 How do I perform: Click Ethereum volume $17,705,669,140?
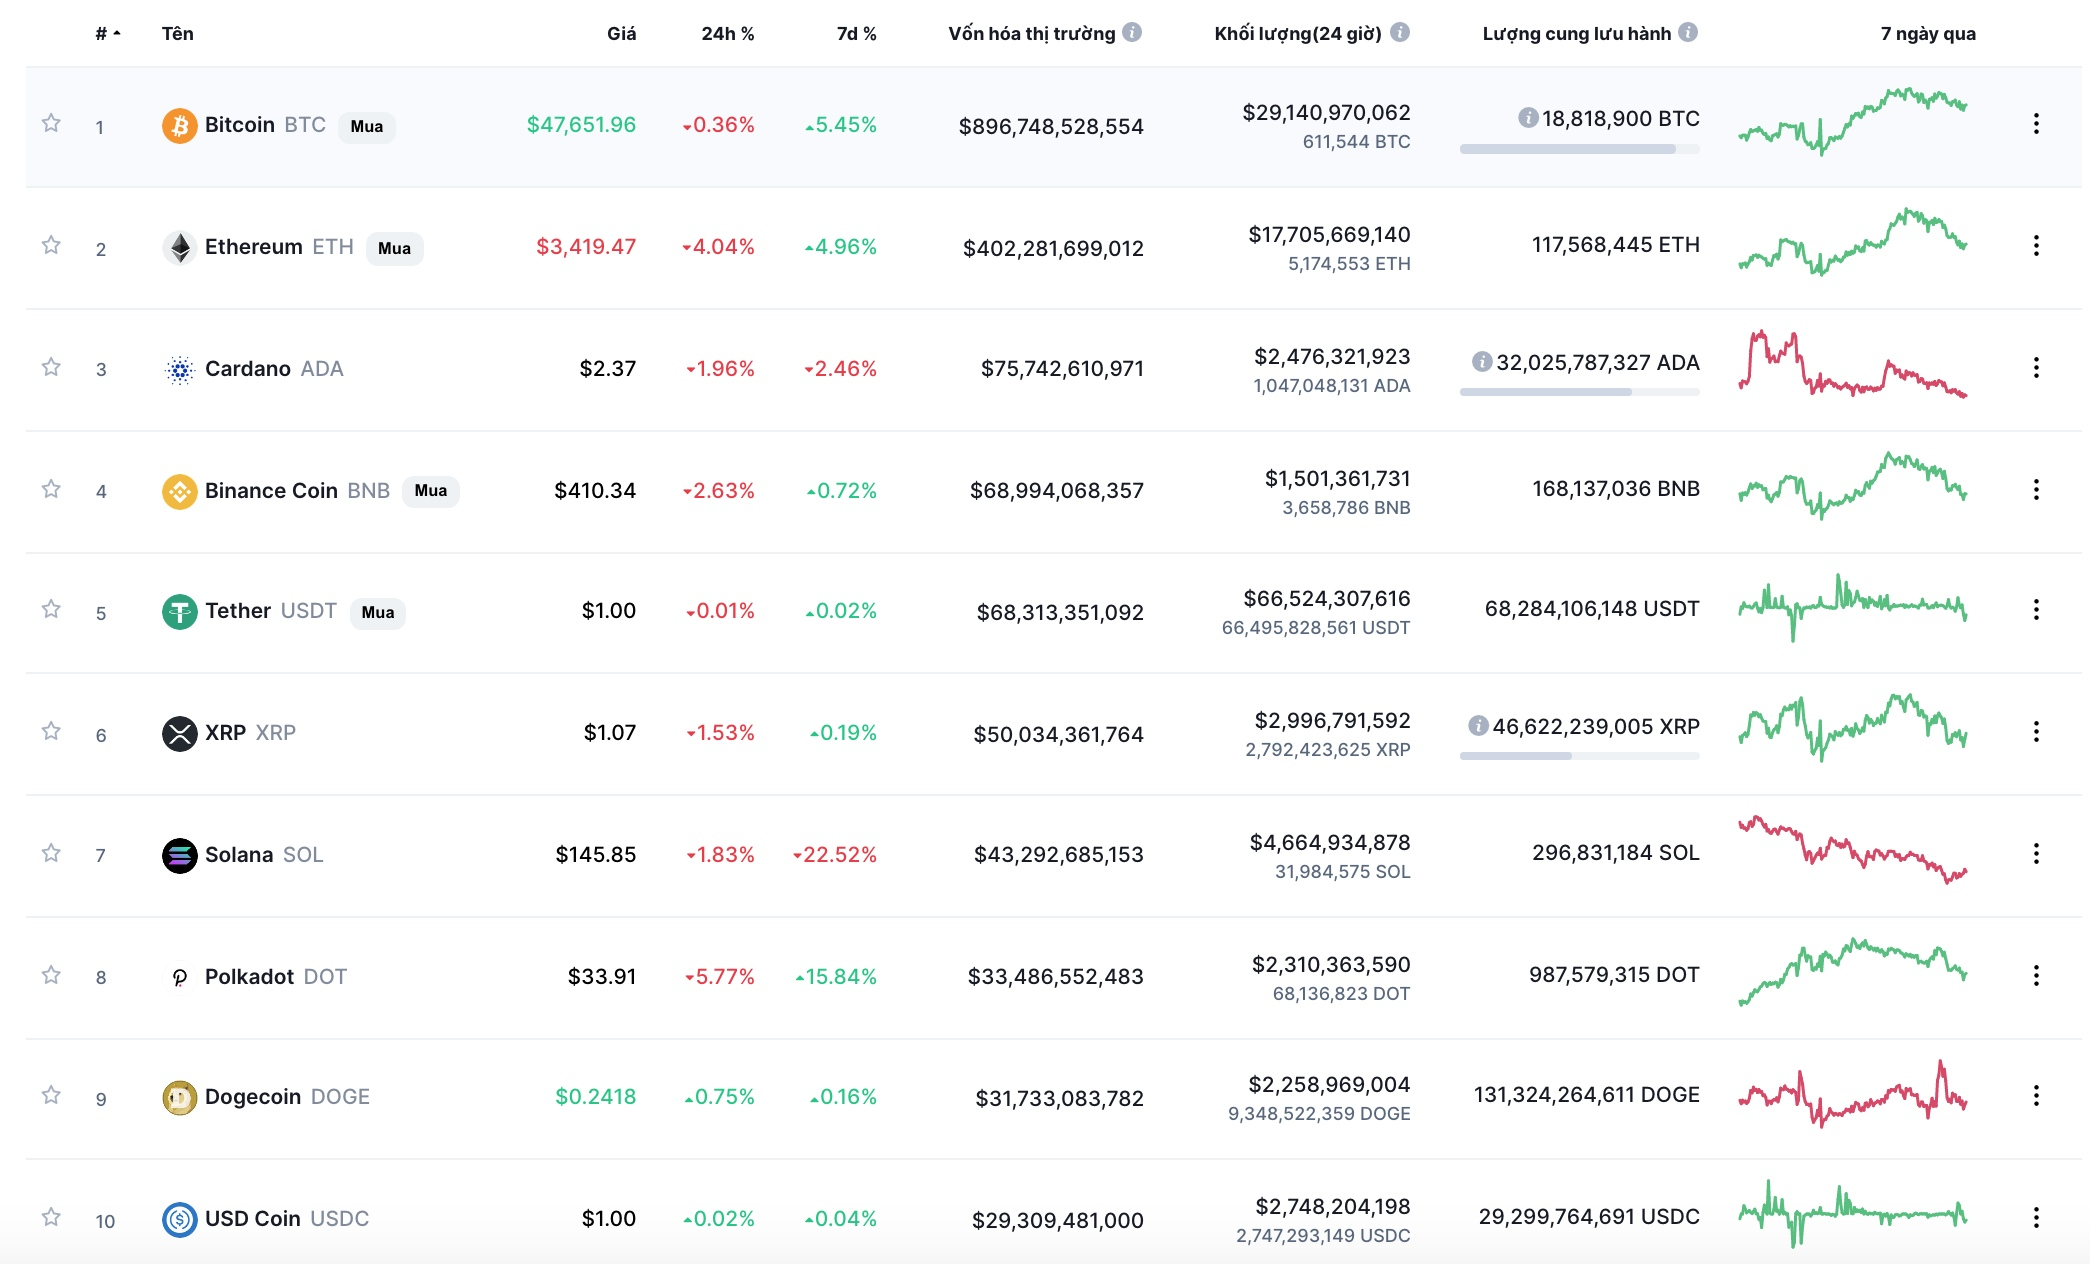[x=1329, y=235]
